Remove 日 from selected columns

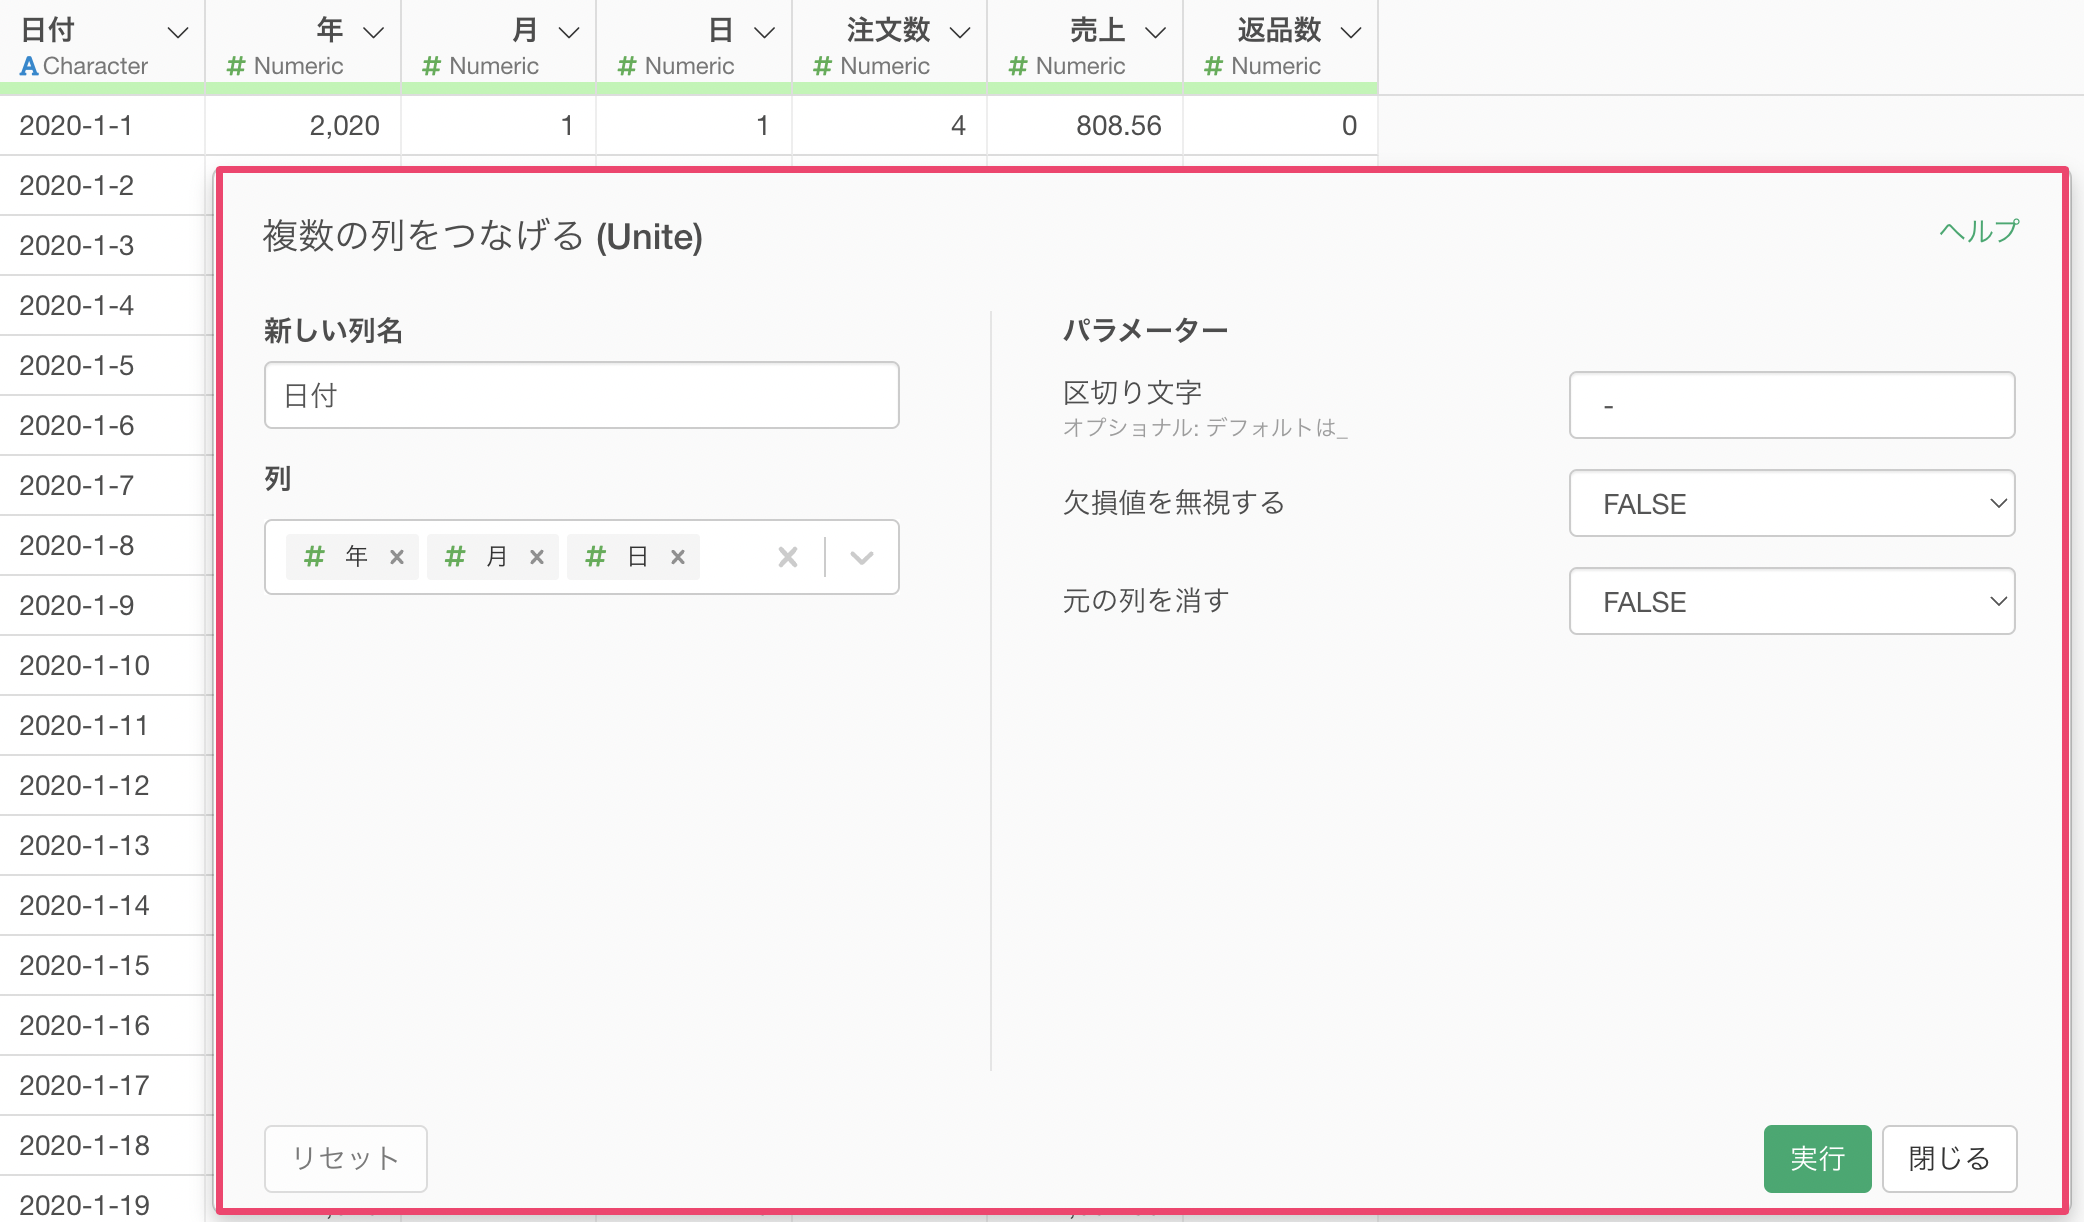[678, 557]
